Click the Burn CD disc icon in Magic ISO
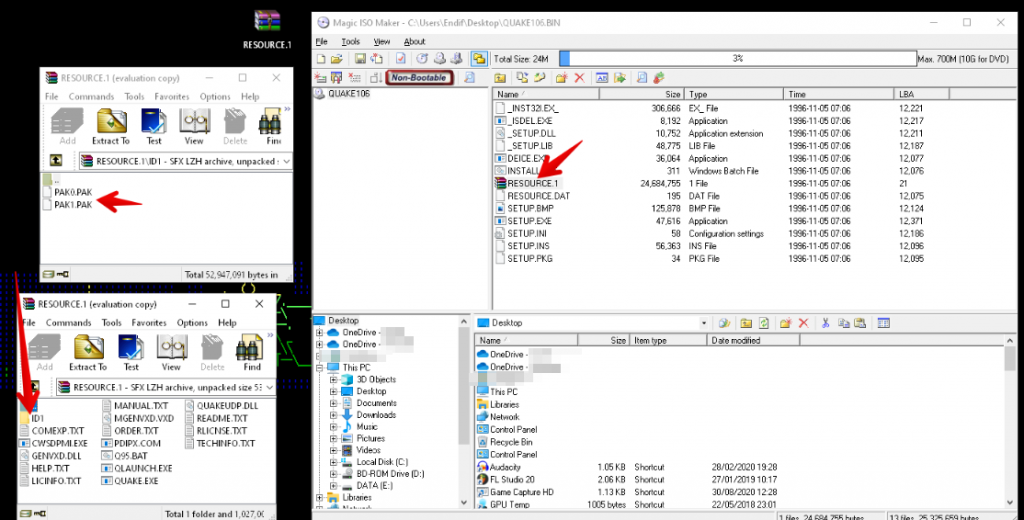 [423, 59]
